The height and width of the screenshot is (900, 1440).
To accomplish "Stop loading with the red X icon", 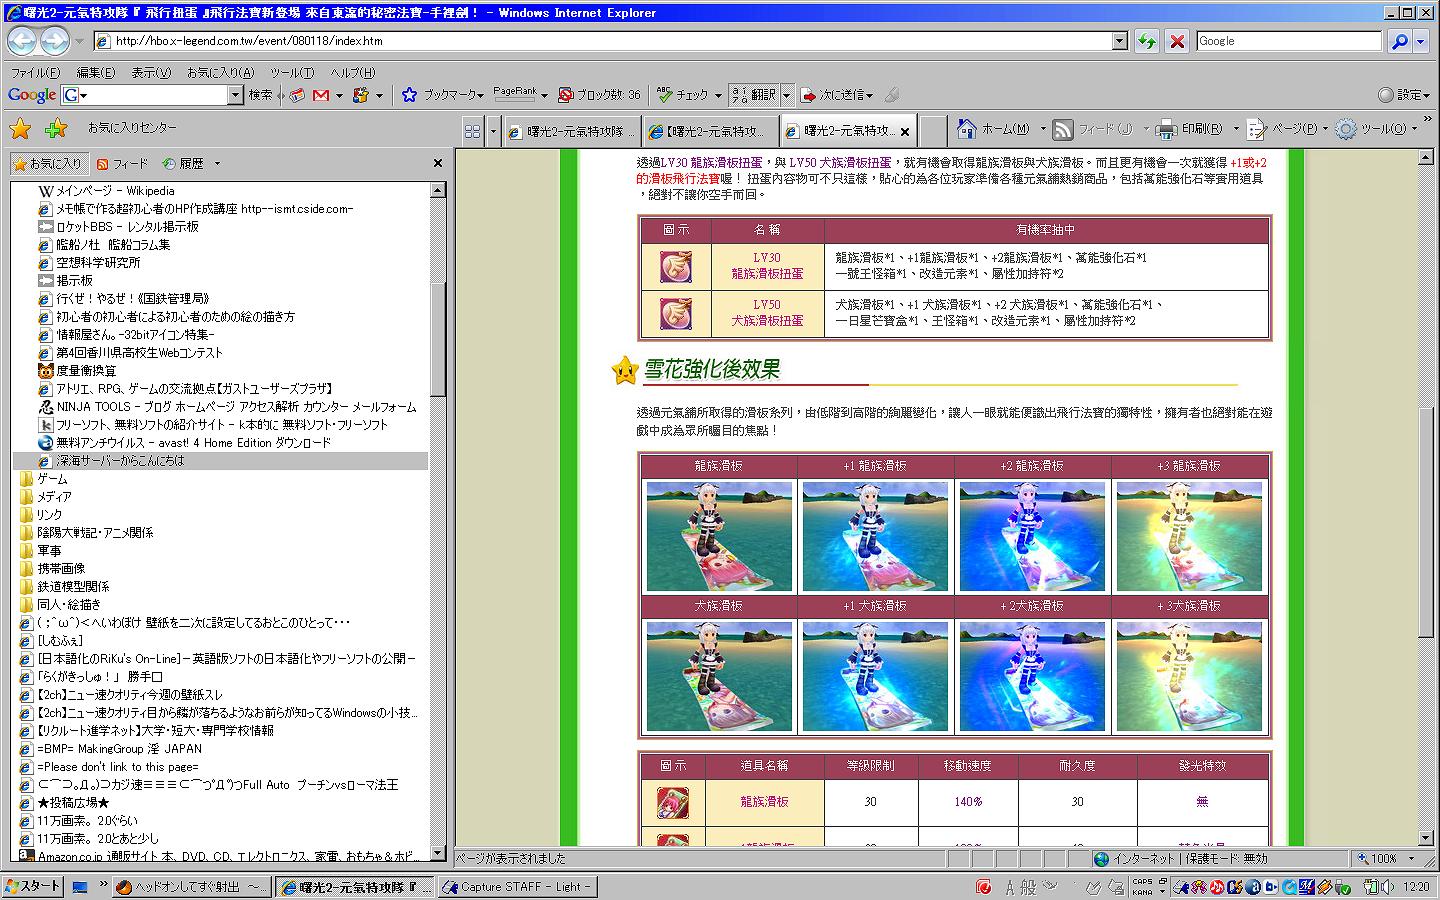I will click(1178, 41).
